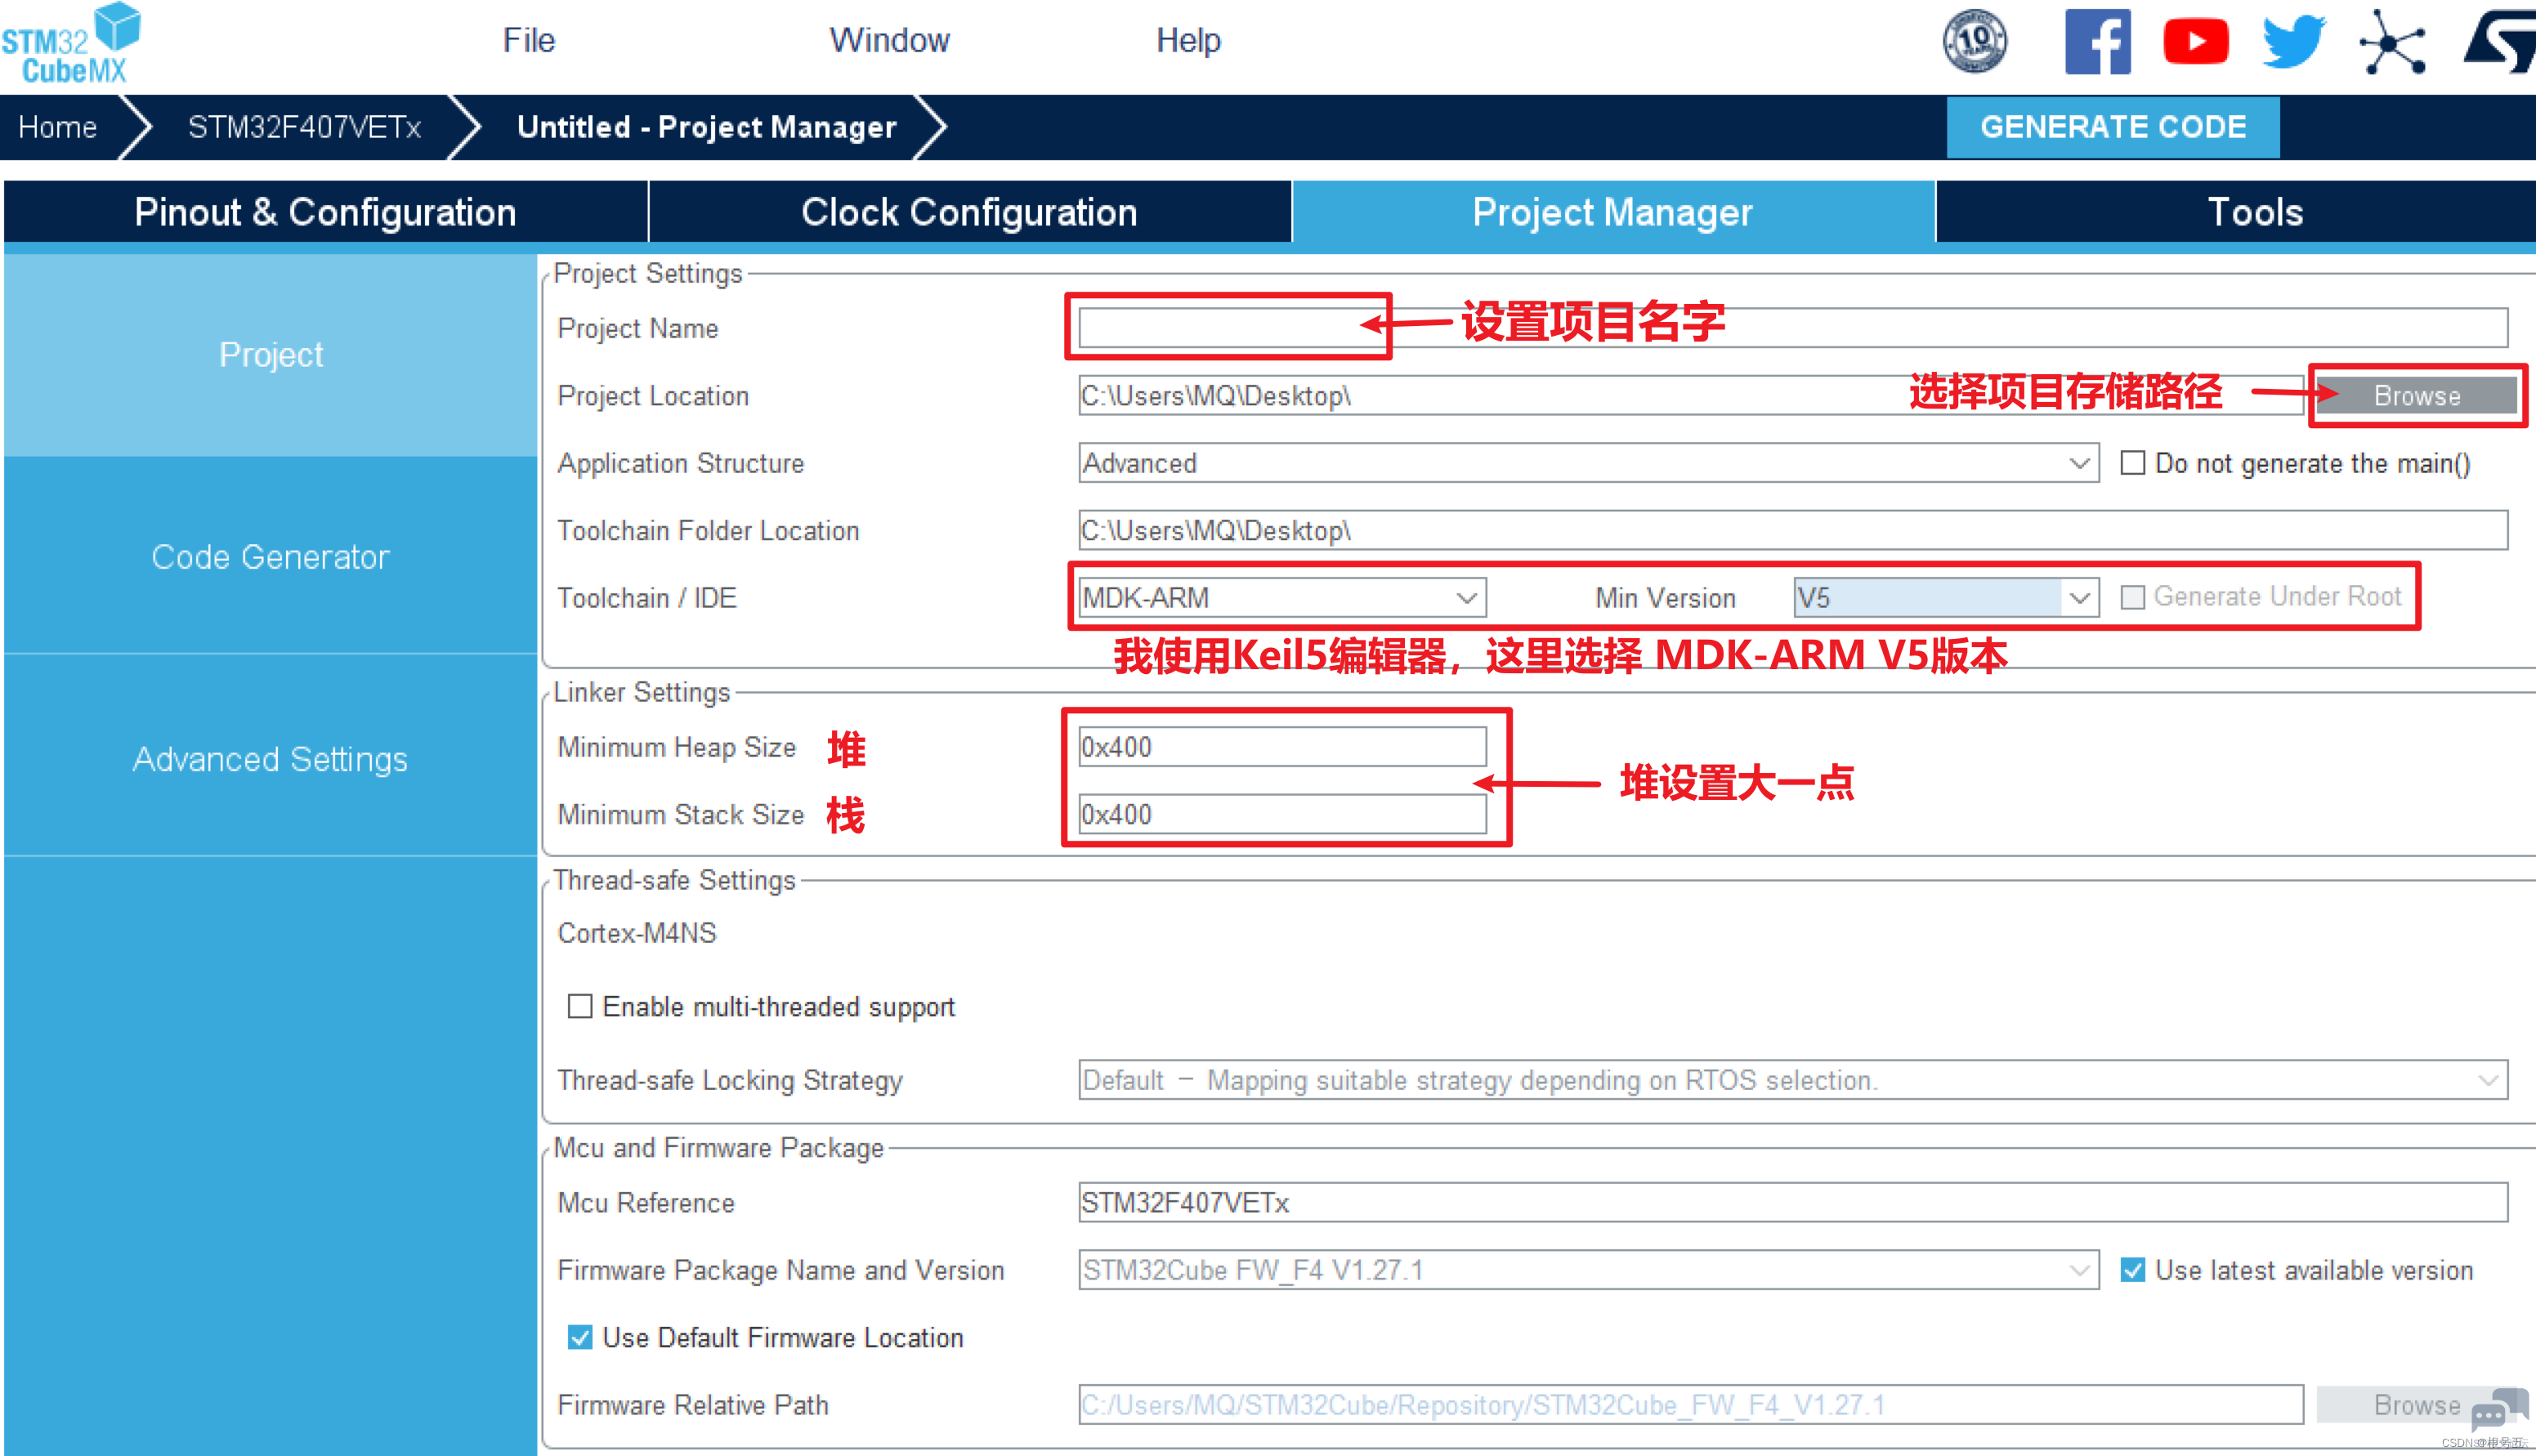The image size is (2536, 1456).
Task: Open the chat feedback bubble icon
Action: (2498, 1410)
